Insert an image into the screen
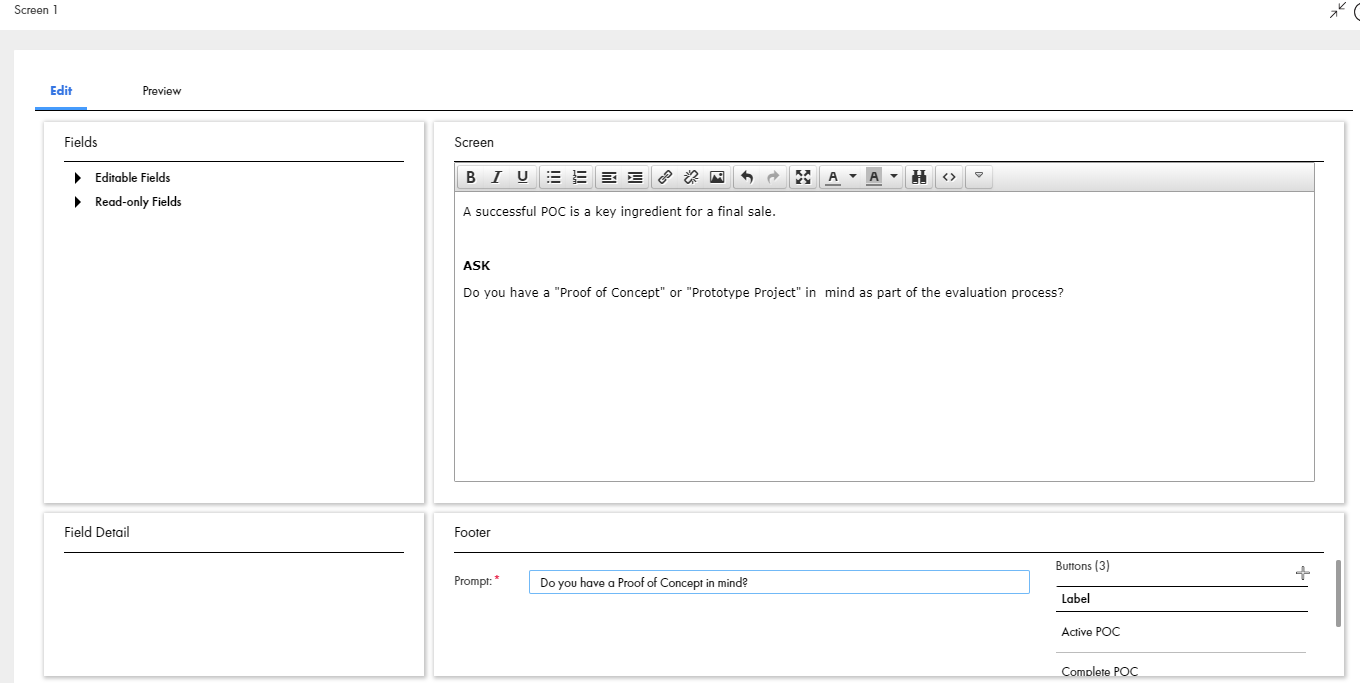Viewport: 1360px width, 683px height. (717, 177)
